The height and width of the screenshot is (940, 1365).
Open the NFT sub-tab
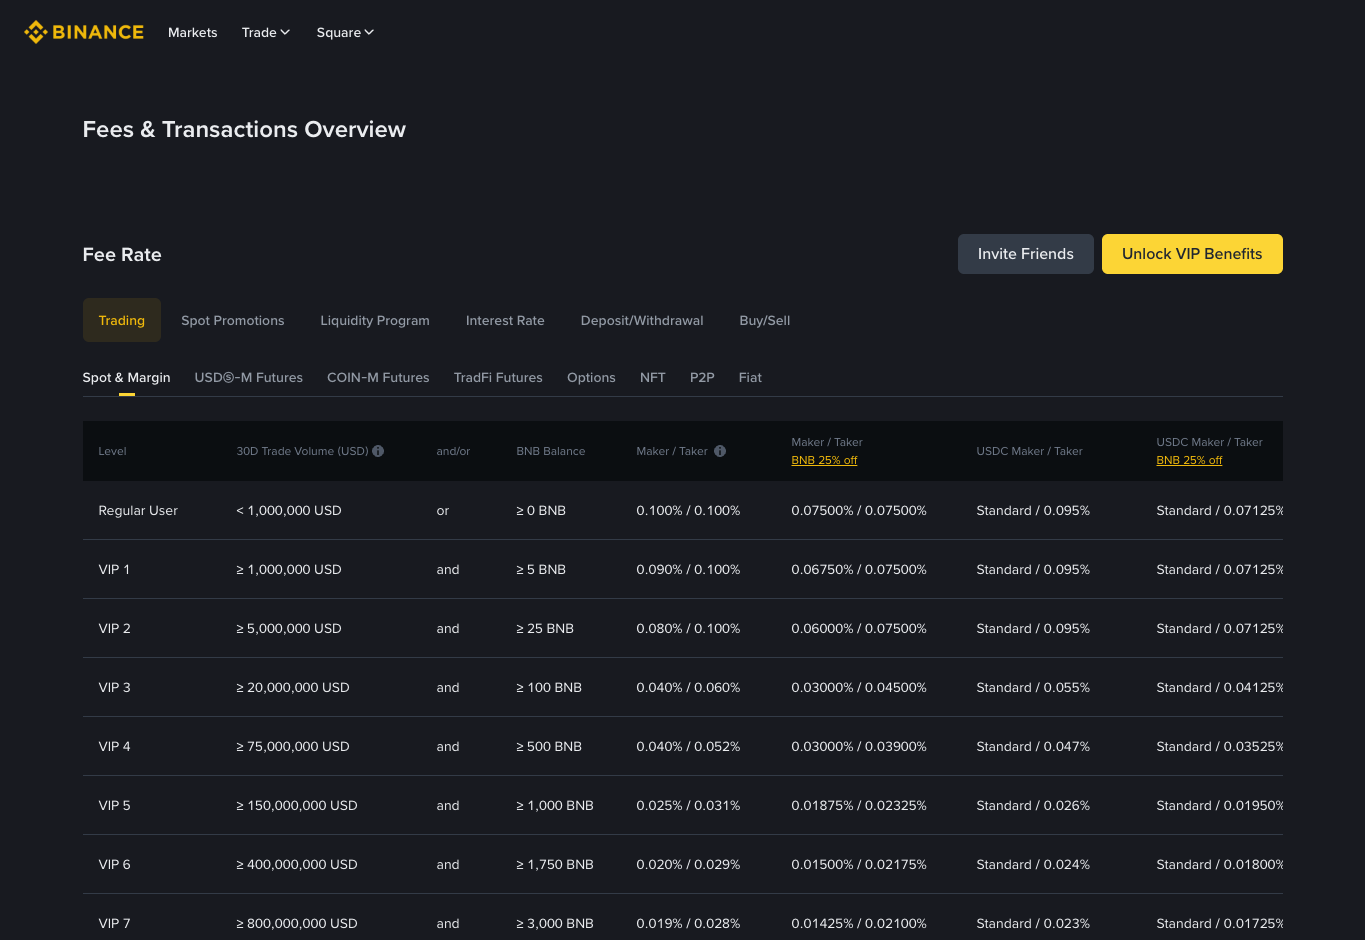[x=653, y=378]
